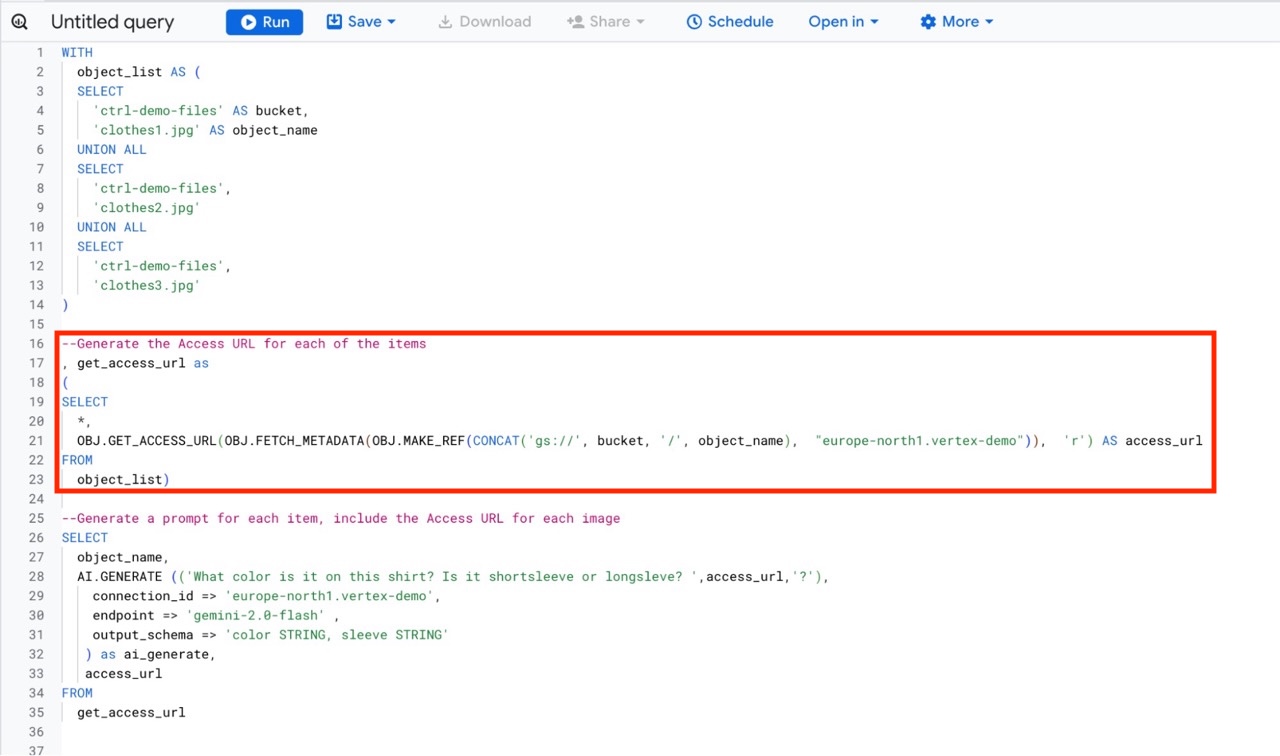
Task: Click the query magnifier icon beside the title
Action: 20,22
